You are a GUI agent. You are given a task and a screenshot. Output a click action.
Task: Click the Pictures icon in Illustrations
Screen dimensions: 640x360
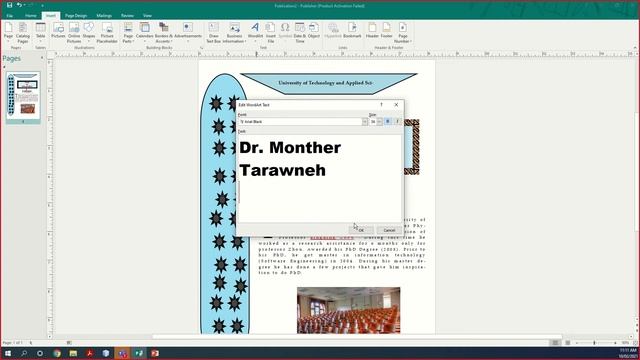point(58,30)
